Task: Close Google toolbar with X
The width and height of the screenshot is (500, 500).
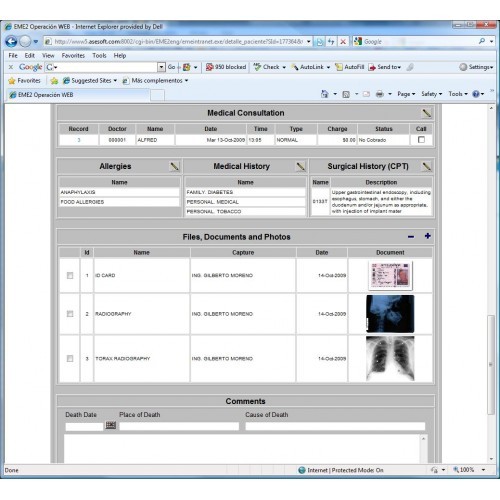Action: (x=11, y=67)
